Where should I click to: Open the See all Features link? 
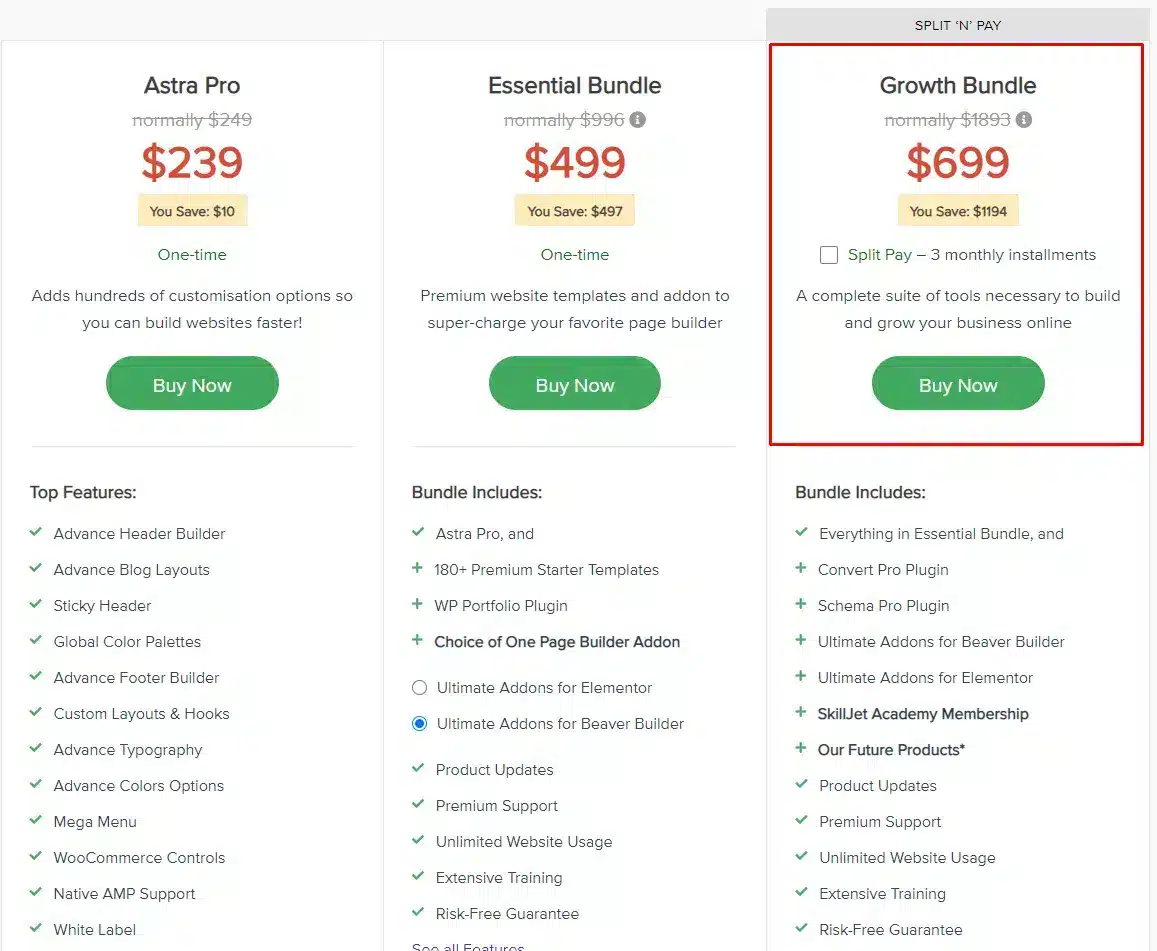coord(468,946)
